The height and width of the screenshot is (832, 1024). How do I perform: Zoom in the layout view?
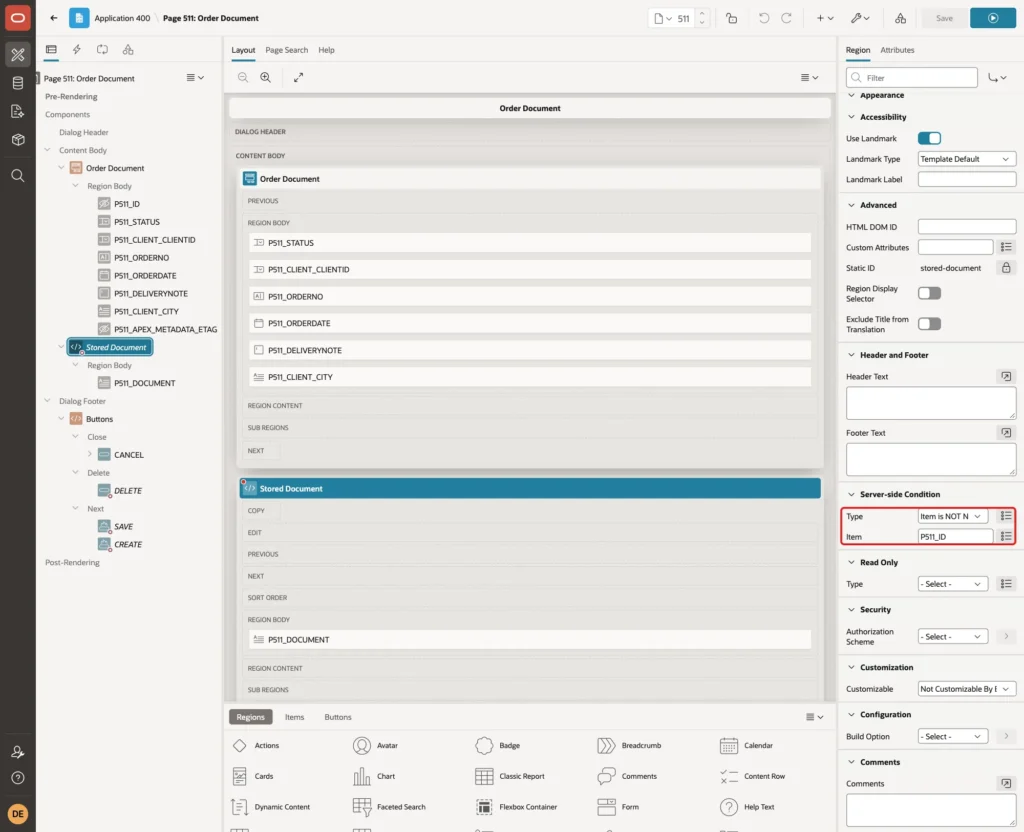266,77
